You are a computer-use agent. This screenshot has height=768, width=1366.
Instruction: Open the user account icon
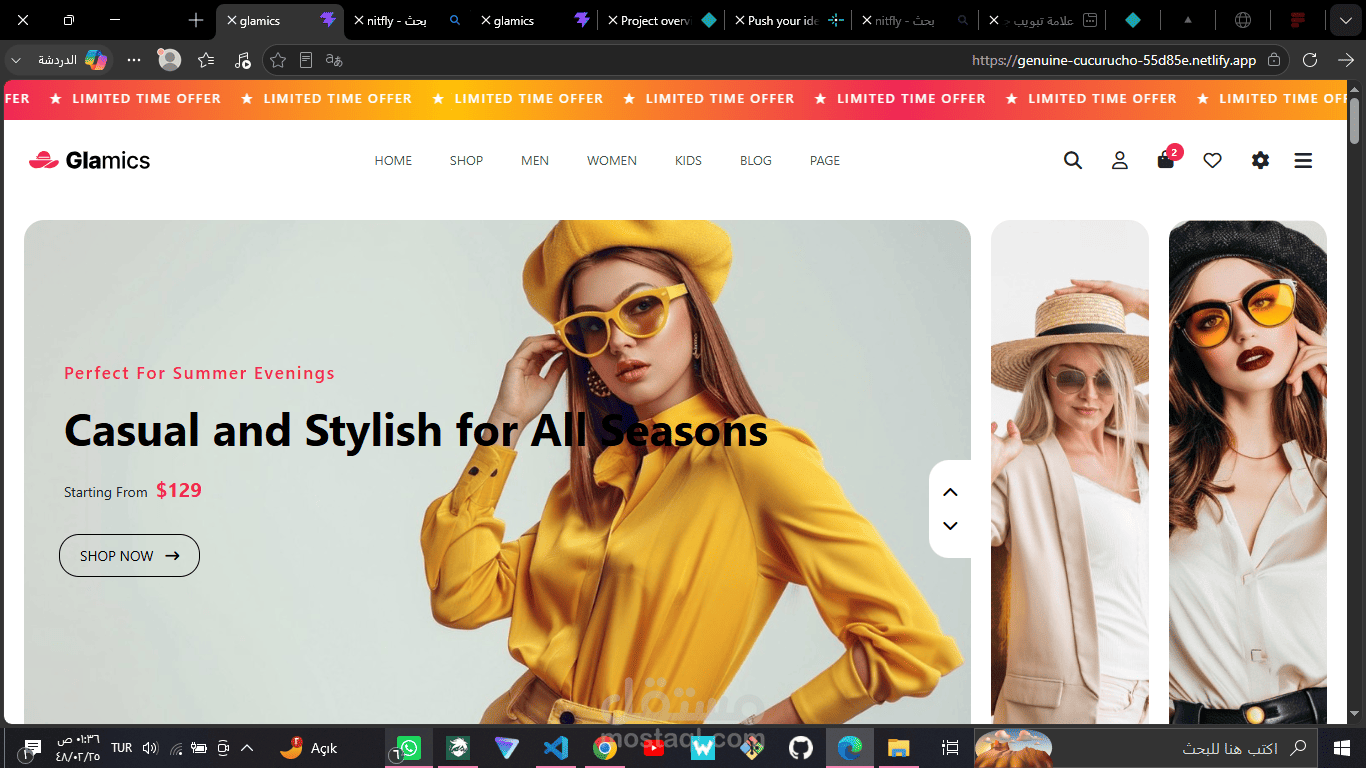pos(1120,160)
